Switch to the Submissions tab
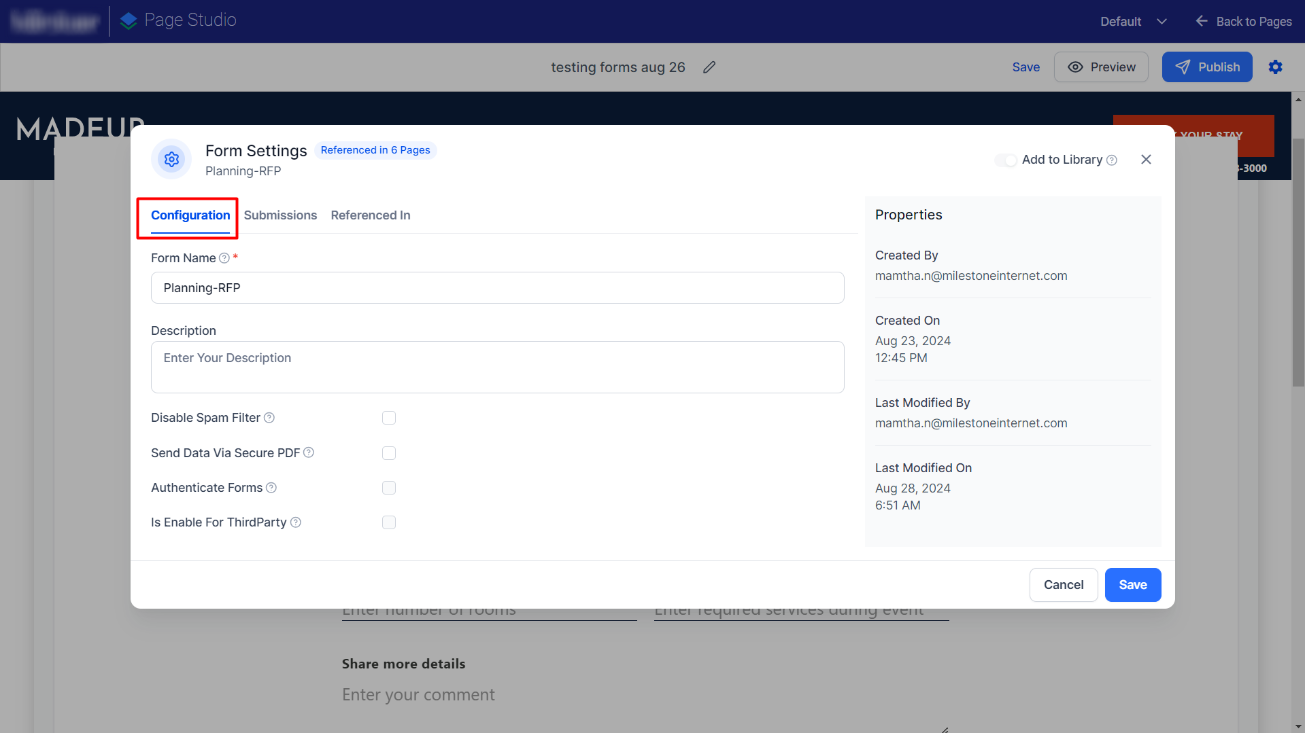This screenshot has height=733, width=1305. tap(280, 215)
